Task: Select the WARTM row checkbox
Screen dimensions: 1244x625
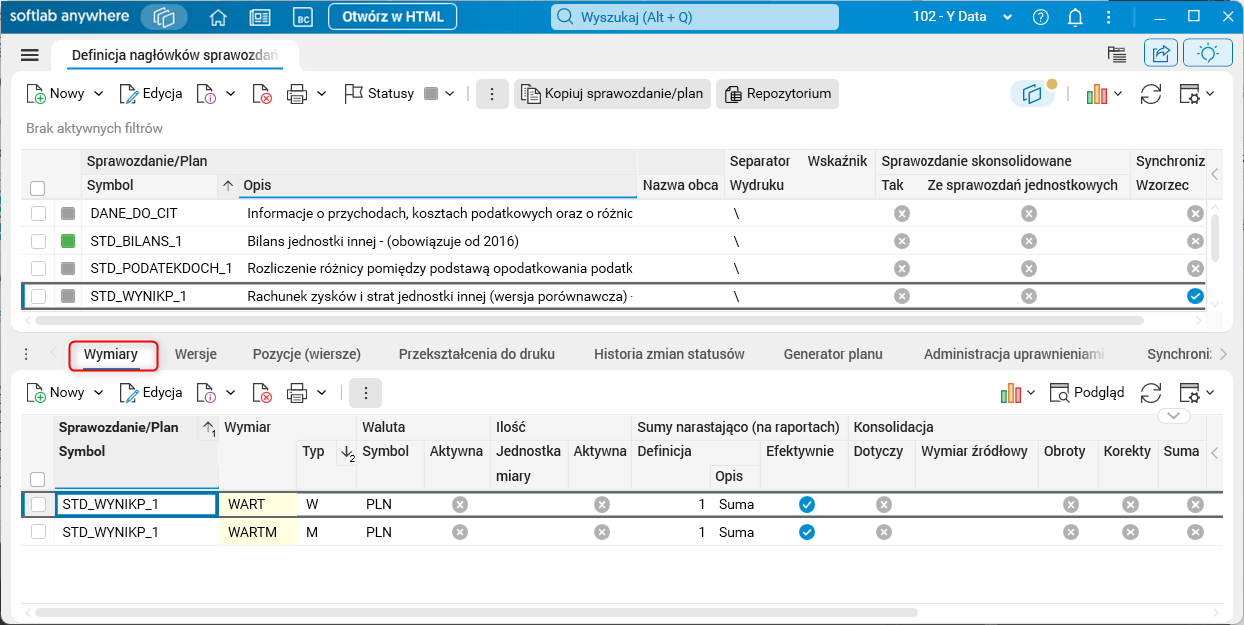Action: click(x=38, y=532)
